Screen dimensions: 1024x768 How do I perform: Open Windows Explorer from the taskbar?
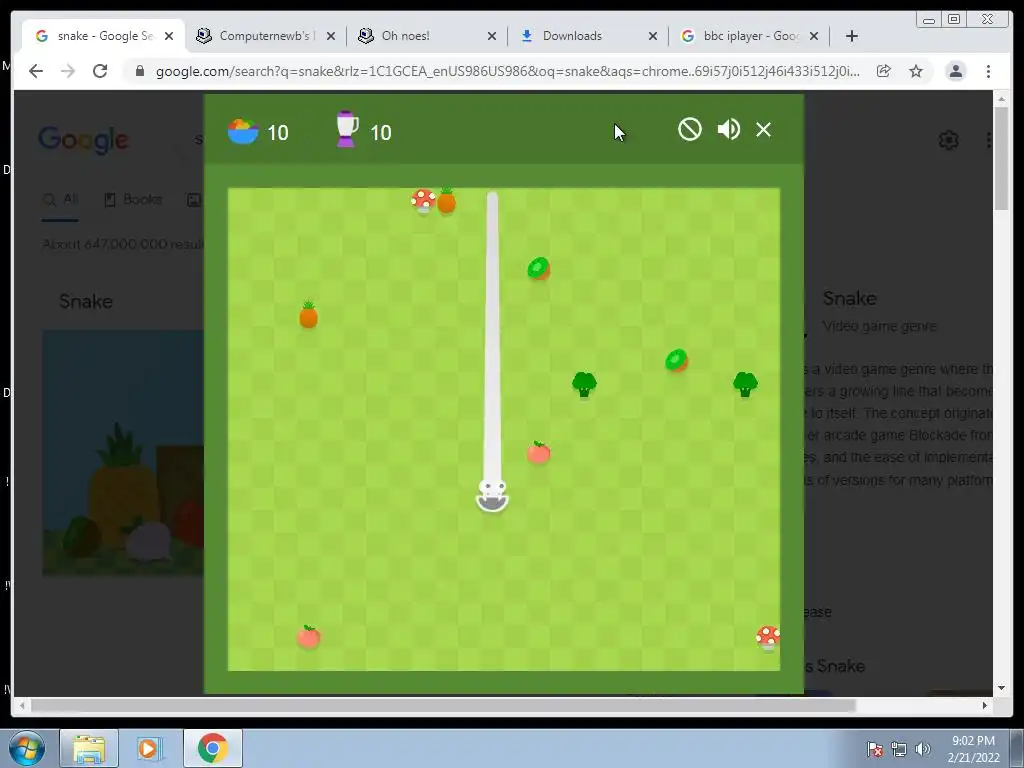click(89, 748)
